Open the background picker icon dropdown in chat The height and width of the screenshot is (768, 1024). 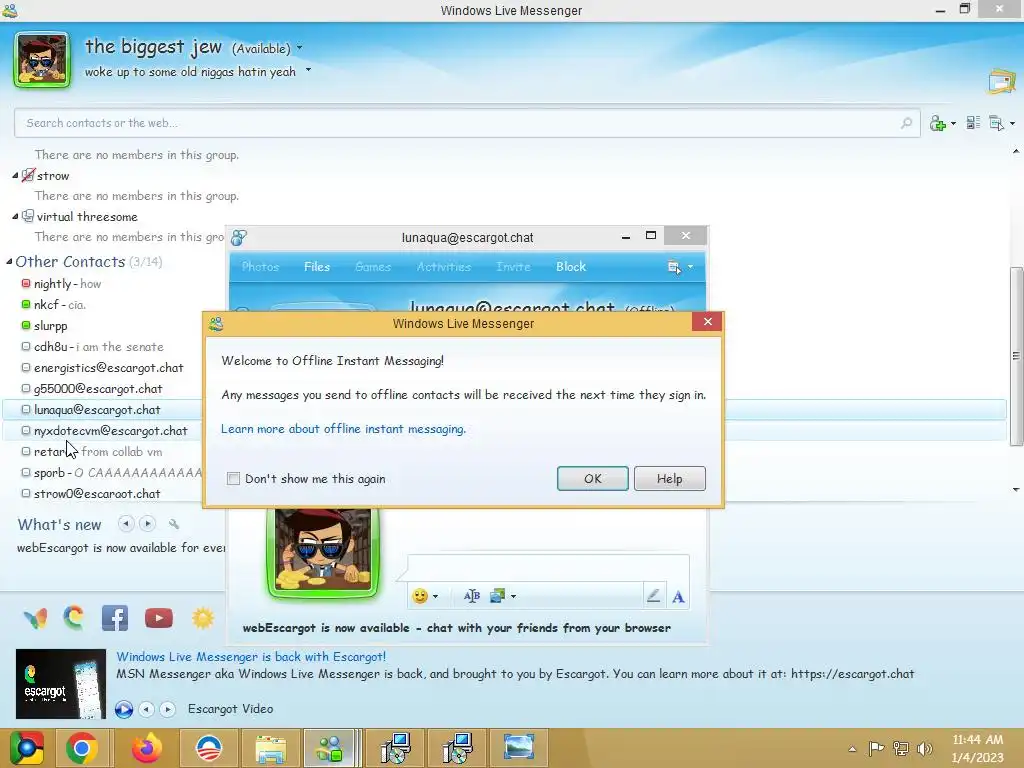tap(502, 596)
